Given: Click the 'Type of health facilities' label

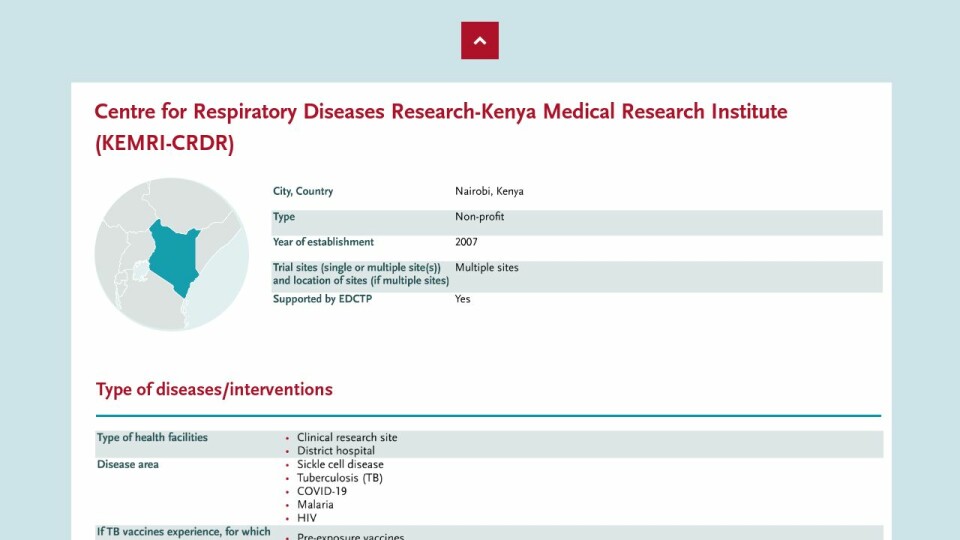Looking at the screenshot, I should click(152, 438).
